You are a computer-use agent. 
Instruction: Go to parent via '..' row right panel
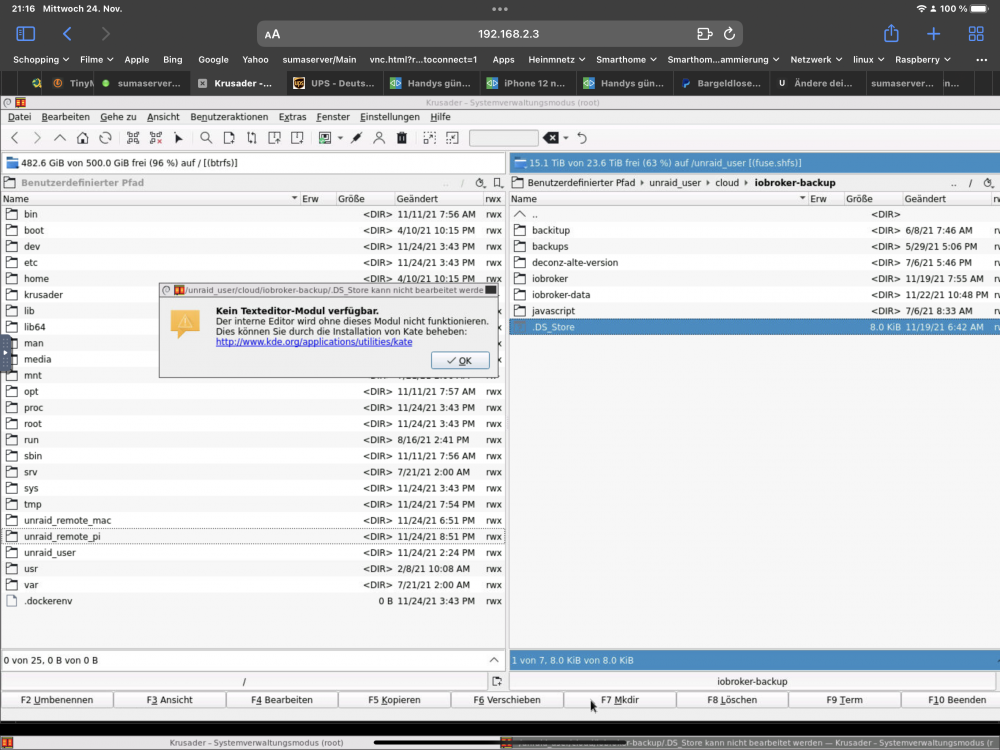[x=754, y=214]
